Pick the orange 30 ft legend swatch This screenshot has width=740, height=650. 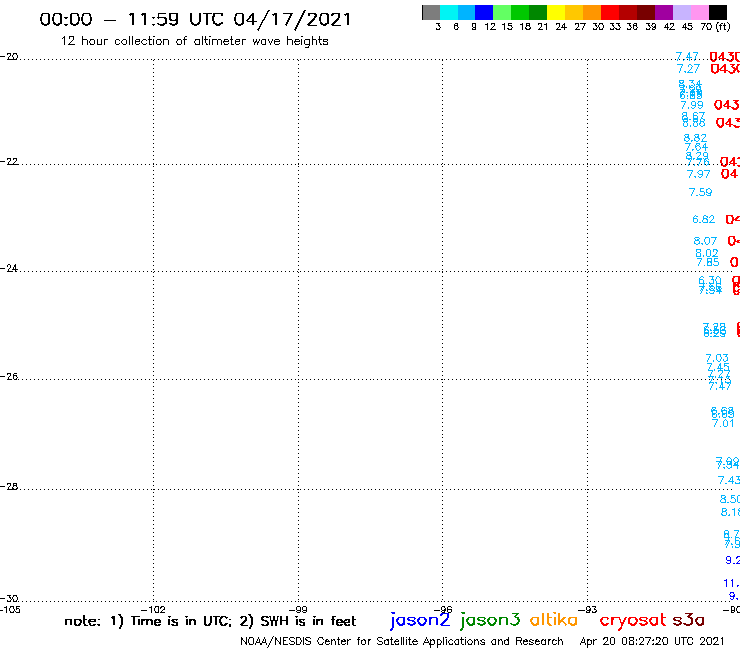(592, 12)
